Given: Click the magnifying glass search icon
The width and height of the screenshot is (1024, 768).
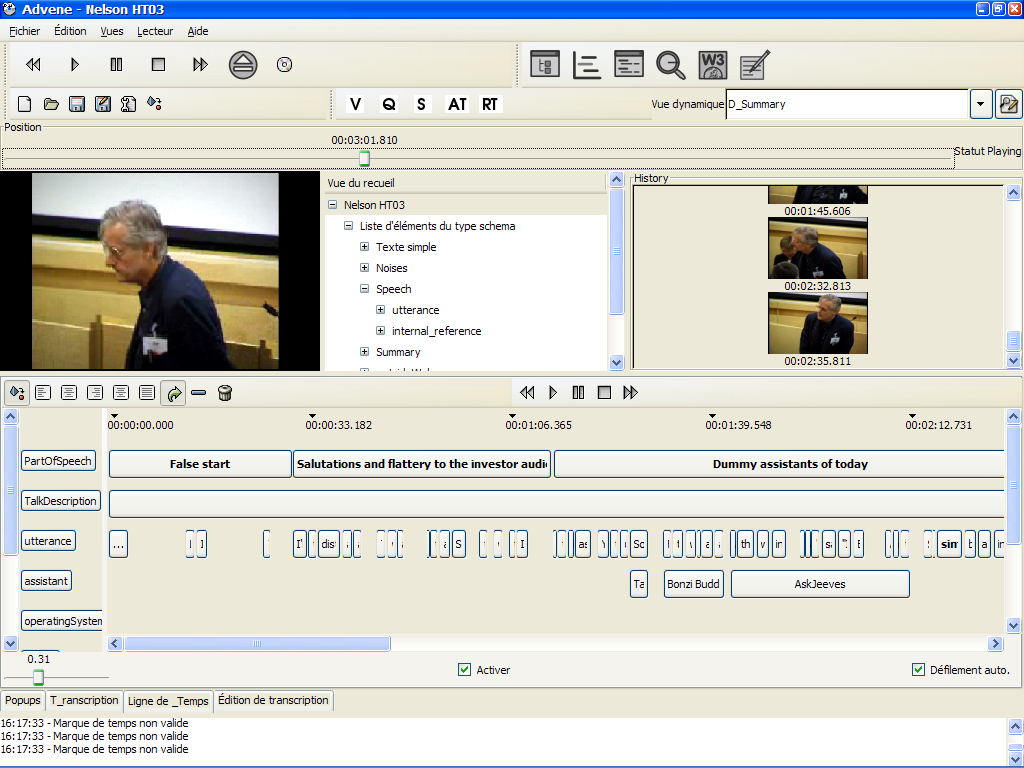Looking at the screenshot, I should coord(670,65).
